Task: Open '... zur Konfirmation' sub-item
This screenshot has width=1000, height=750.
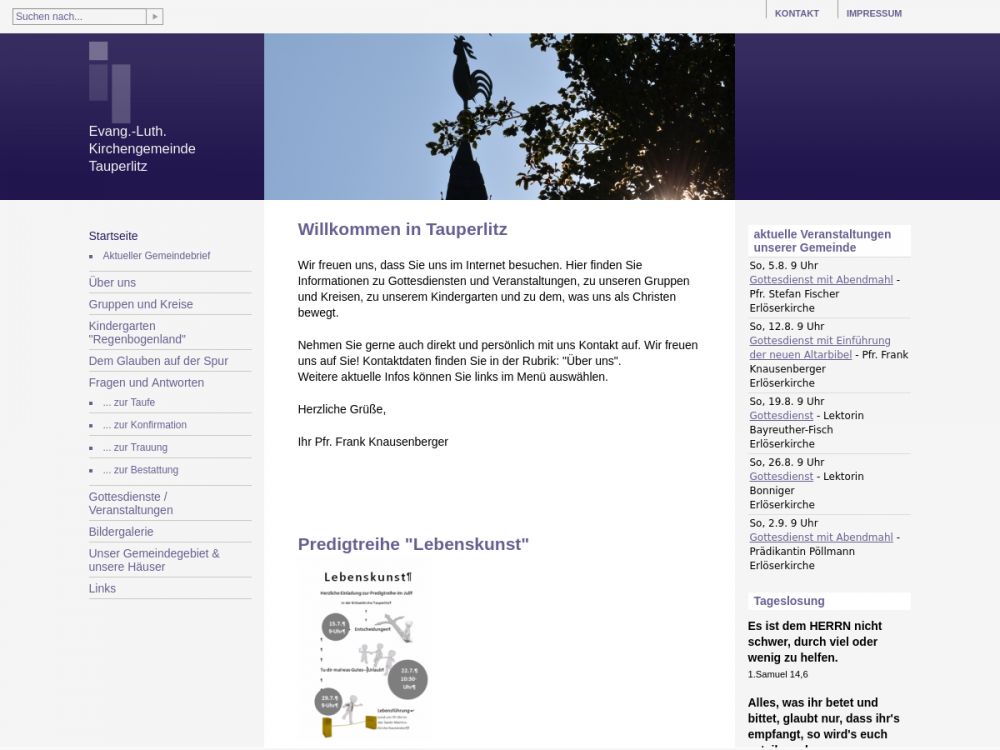Action: tap(144, 425)
